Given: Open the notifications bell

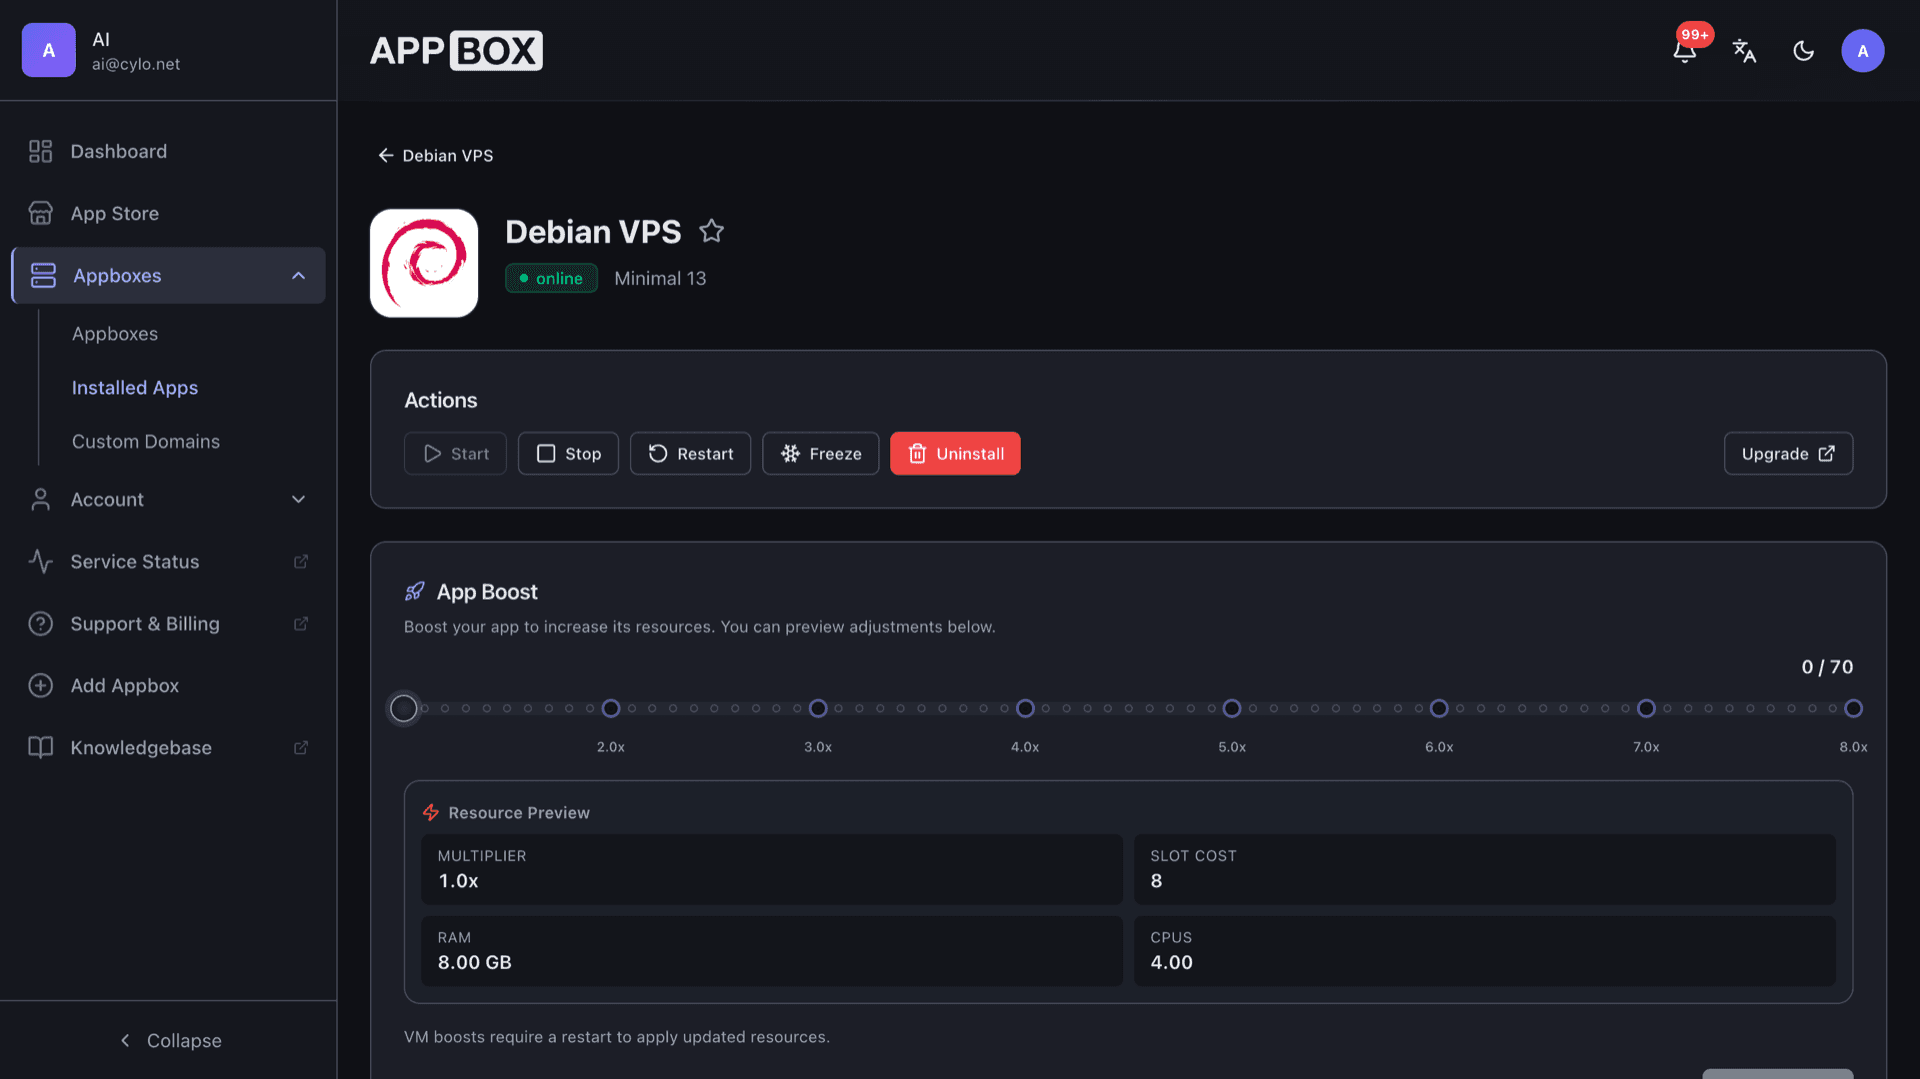Looking at the screenshot, I should tap(1685, 51).
